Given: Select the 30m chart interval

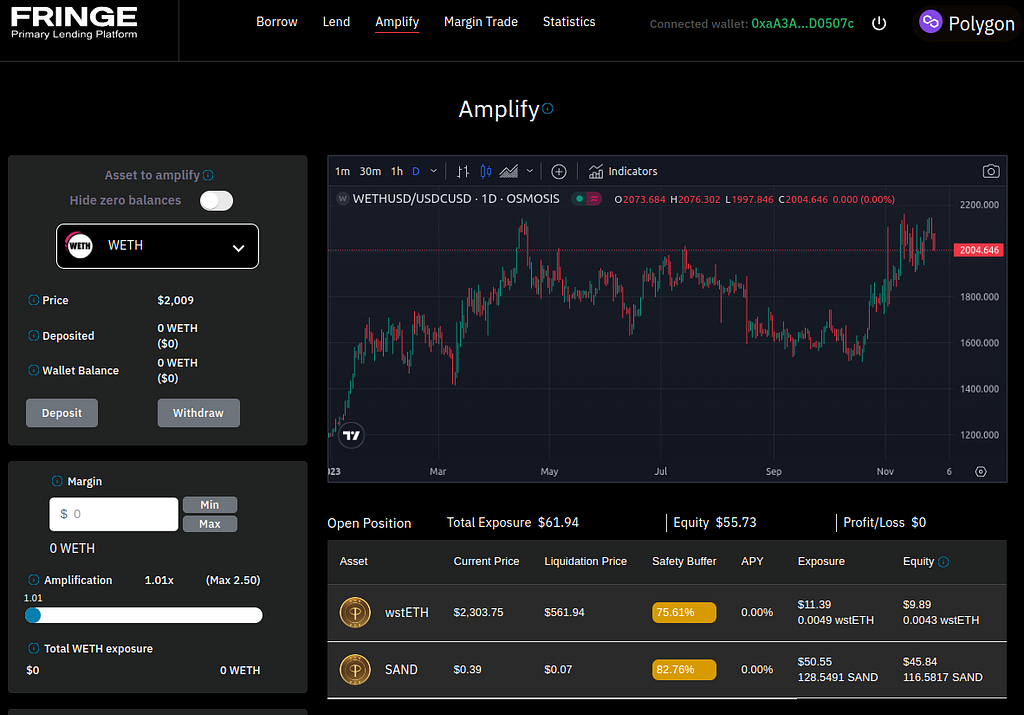Looking at the screenshot, I should 370,171.
